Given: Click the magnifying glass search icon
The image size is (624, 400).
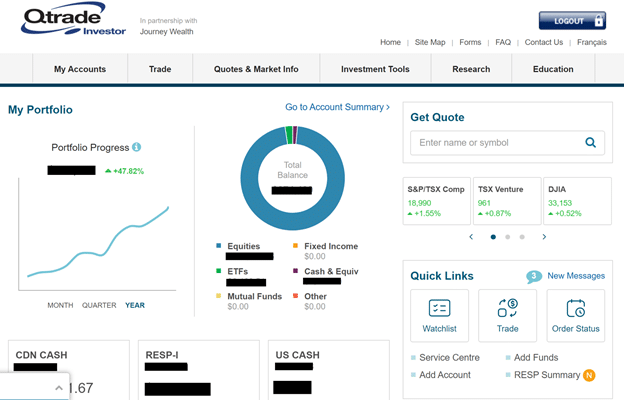Looking at the screenshot, I should click(x=591, y=143).
